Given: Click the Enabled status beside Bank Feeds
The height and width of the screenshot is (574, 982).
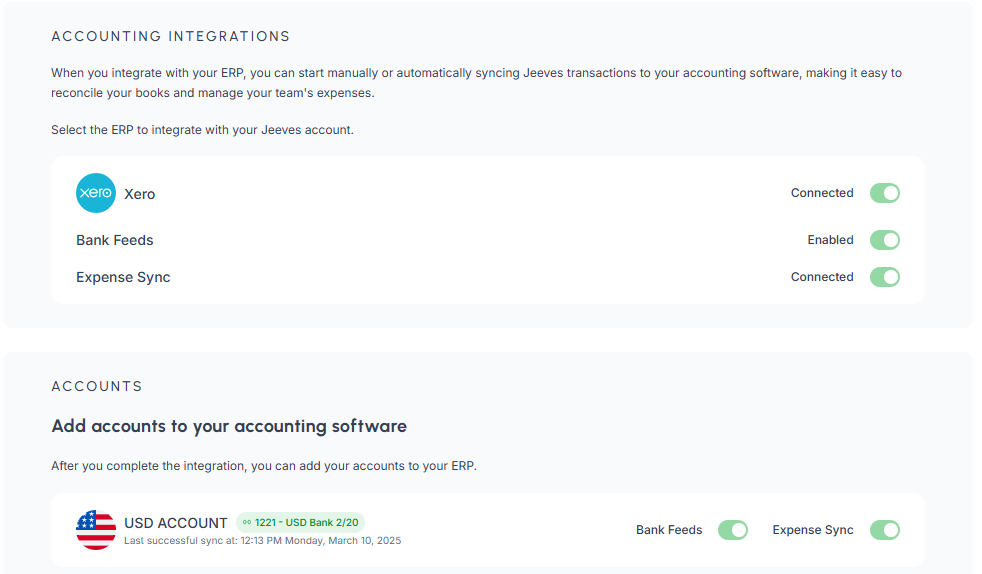Looking at the screenshot, I should coord(830,240).
